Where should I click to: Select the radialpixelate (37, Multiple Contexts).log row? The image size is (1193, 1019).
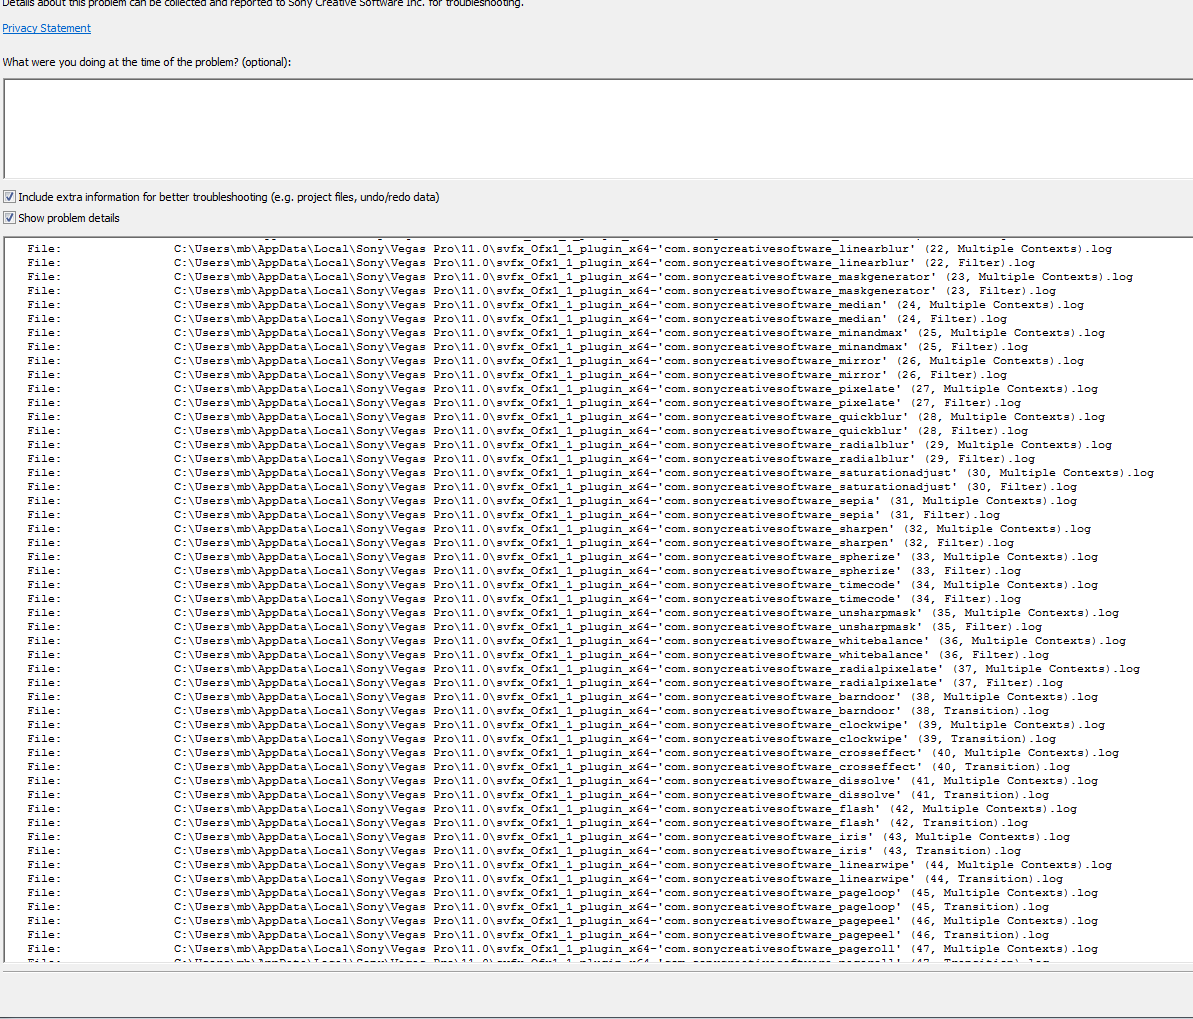584,669
